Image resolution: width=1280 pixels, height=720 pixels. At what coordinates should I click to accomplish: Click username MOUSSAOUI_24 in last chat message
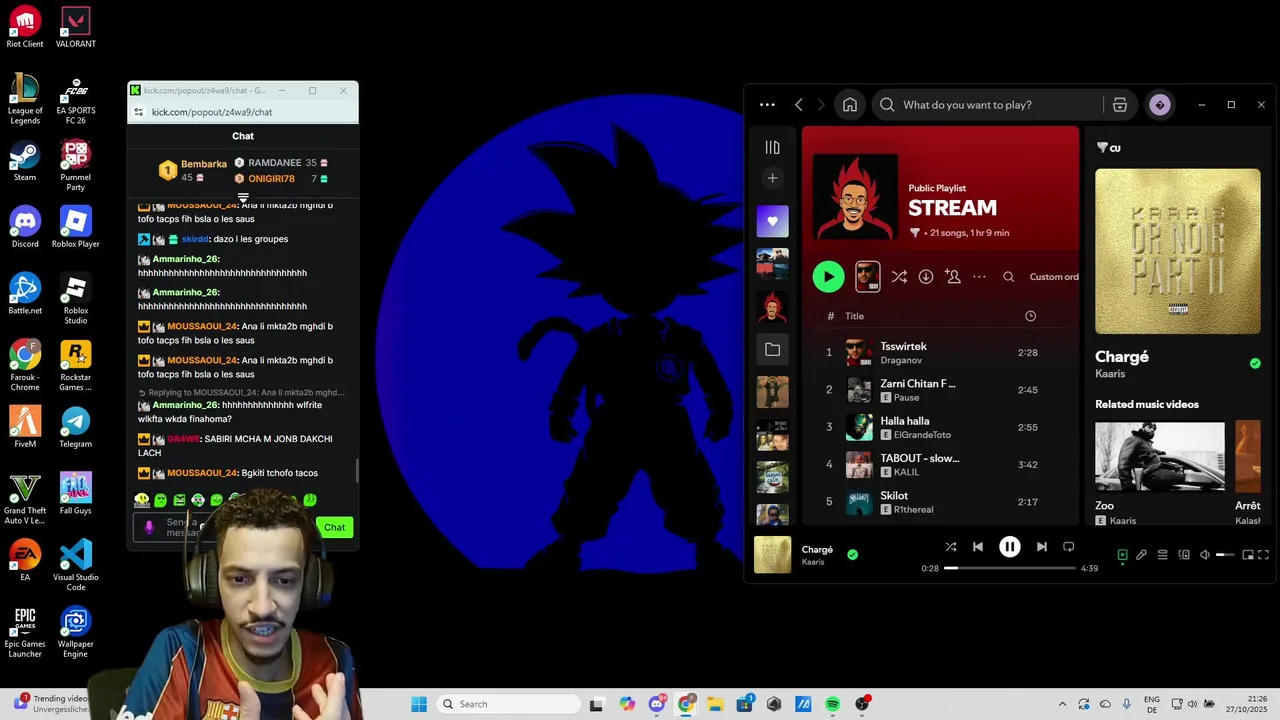pos(202,473)
